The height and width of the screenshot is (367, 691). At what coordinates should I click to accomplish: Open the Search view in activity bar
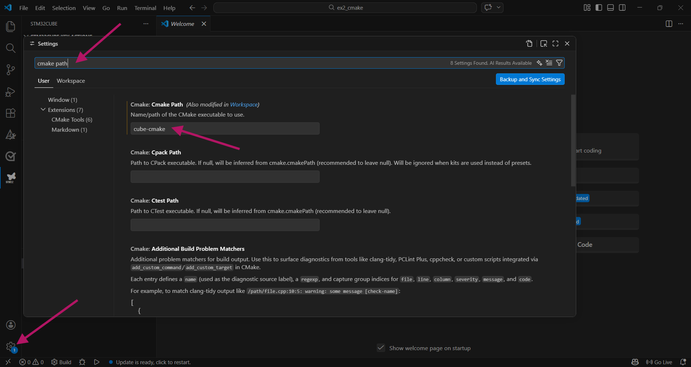point(11,48)
